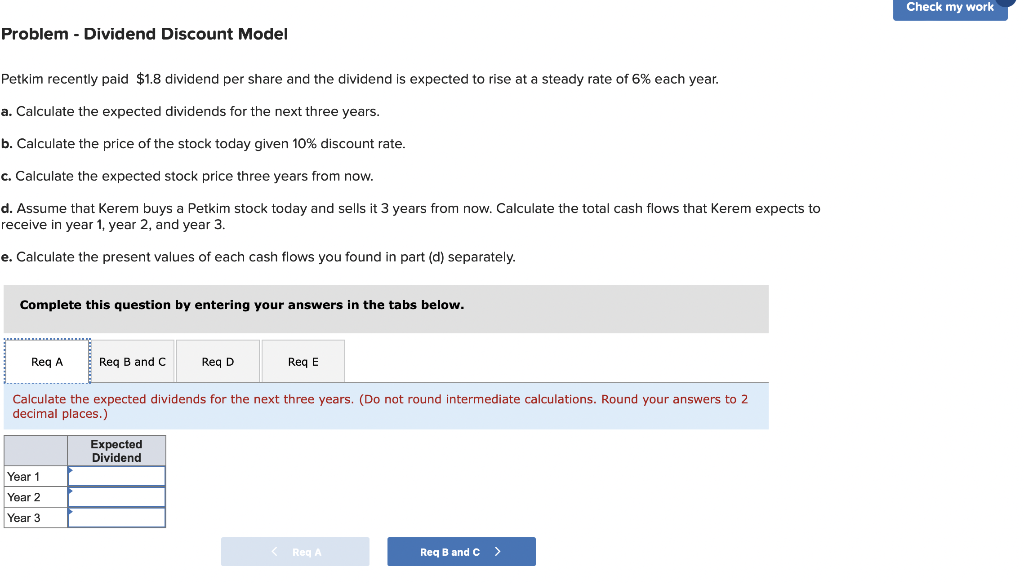This screenshot has width=1024, height=584.
Task: Click the blue corner marker in Year 1 cell
Action: coord(70,469)
